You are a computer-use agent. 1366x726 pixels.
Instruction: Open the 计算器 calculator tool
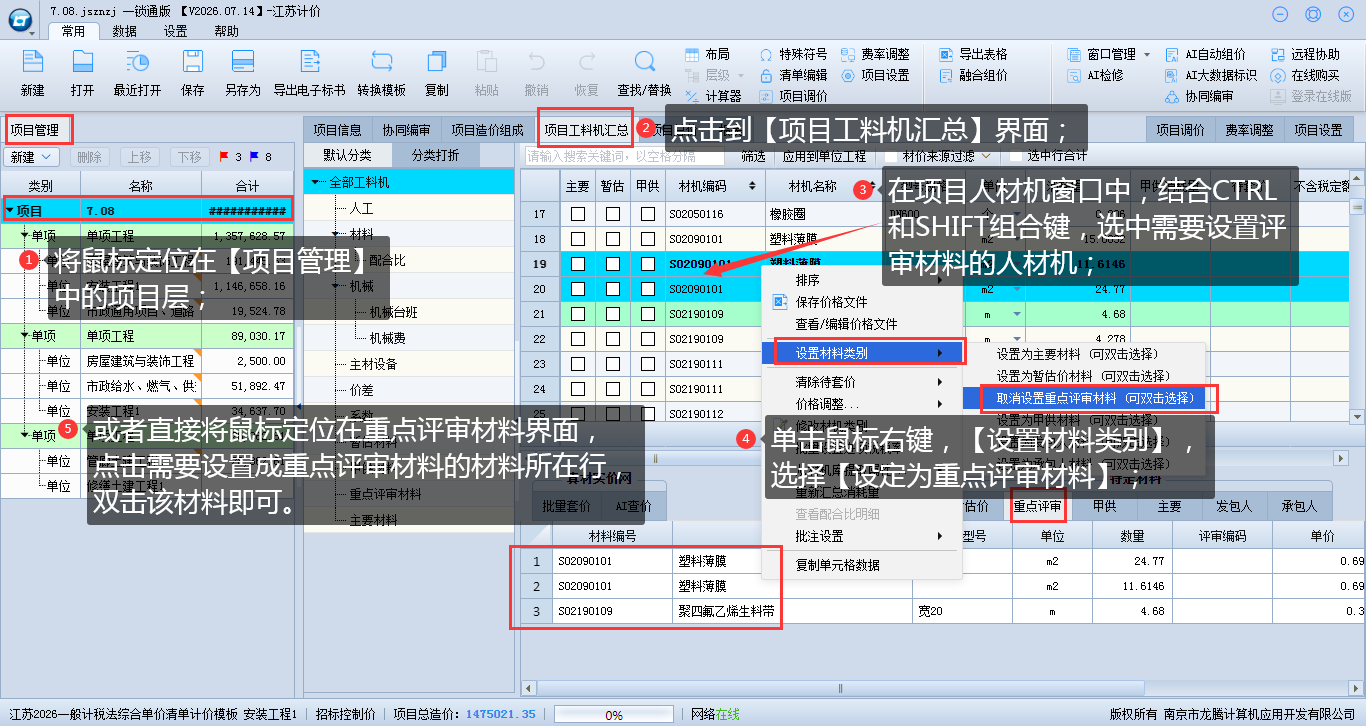coord(713,96)
